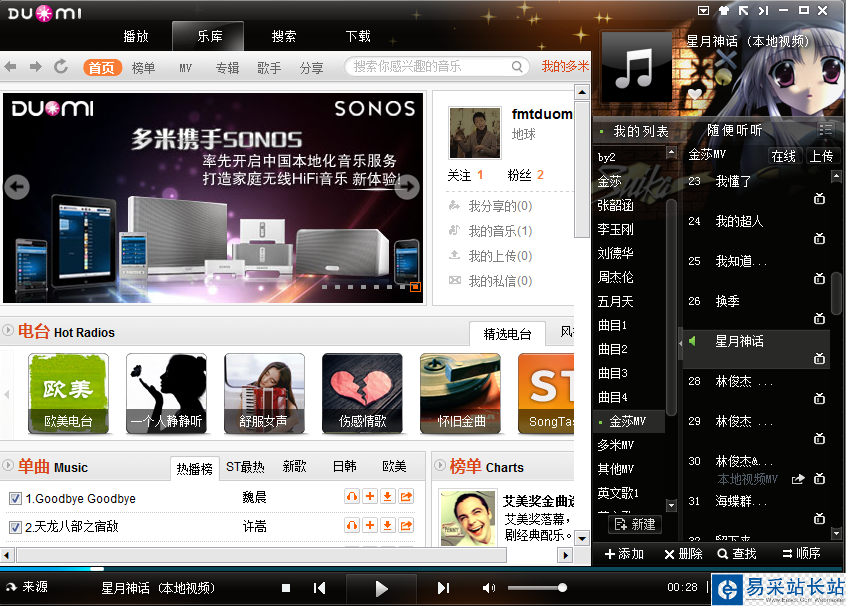Click delete icon on 我懂了 row
This screenshot has height=606, width=846.
point(819,199)
